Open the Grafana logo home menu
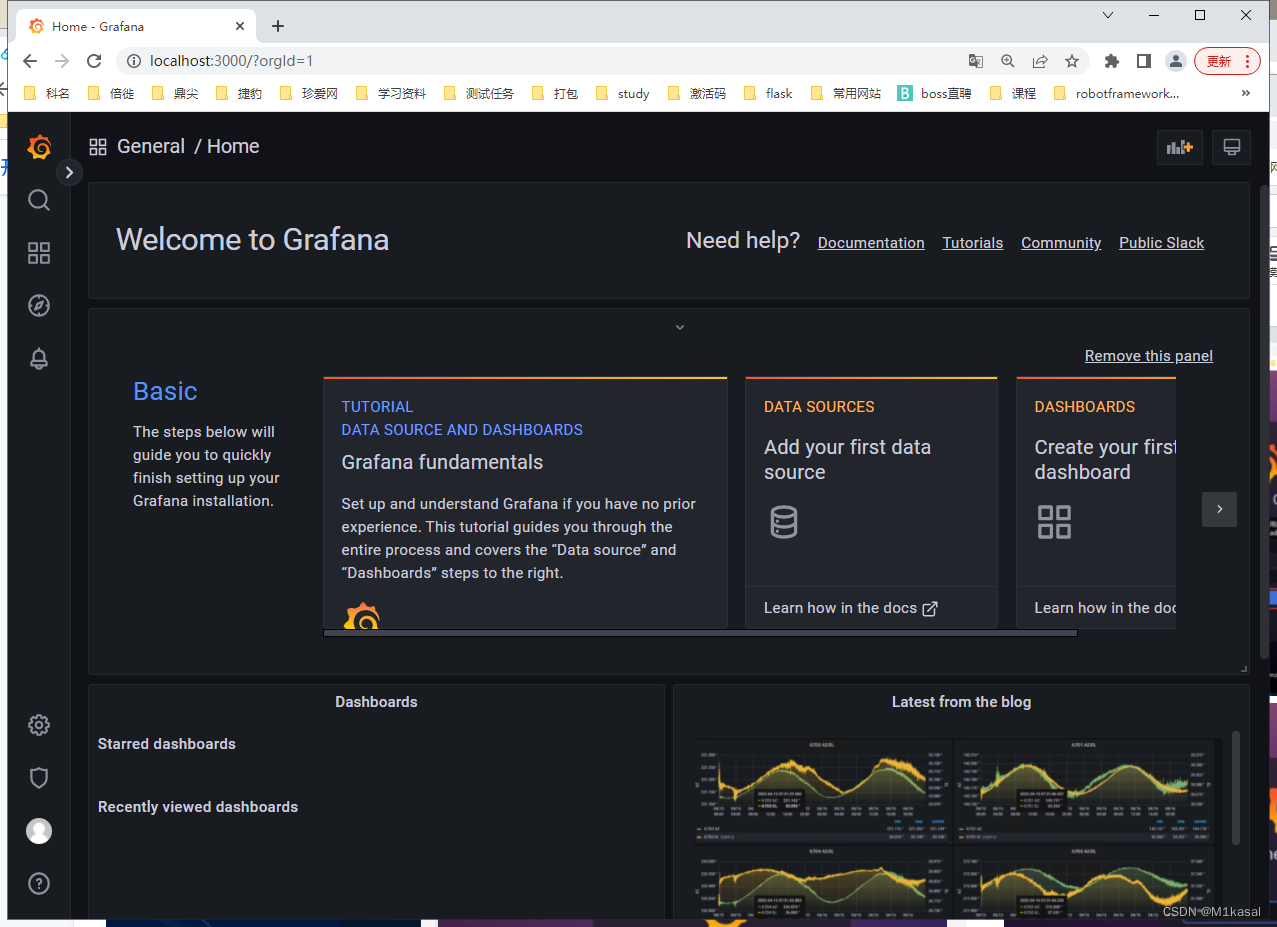 [x=39, y=147]
